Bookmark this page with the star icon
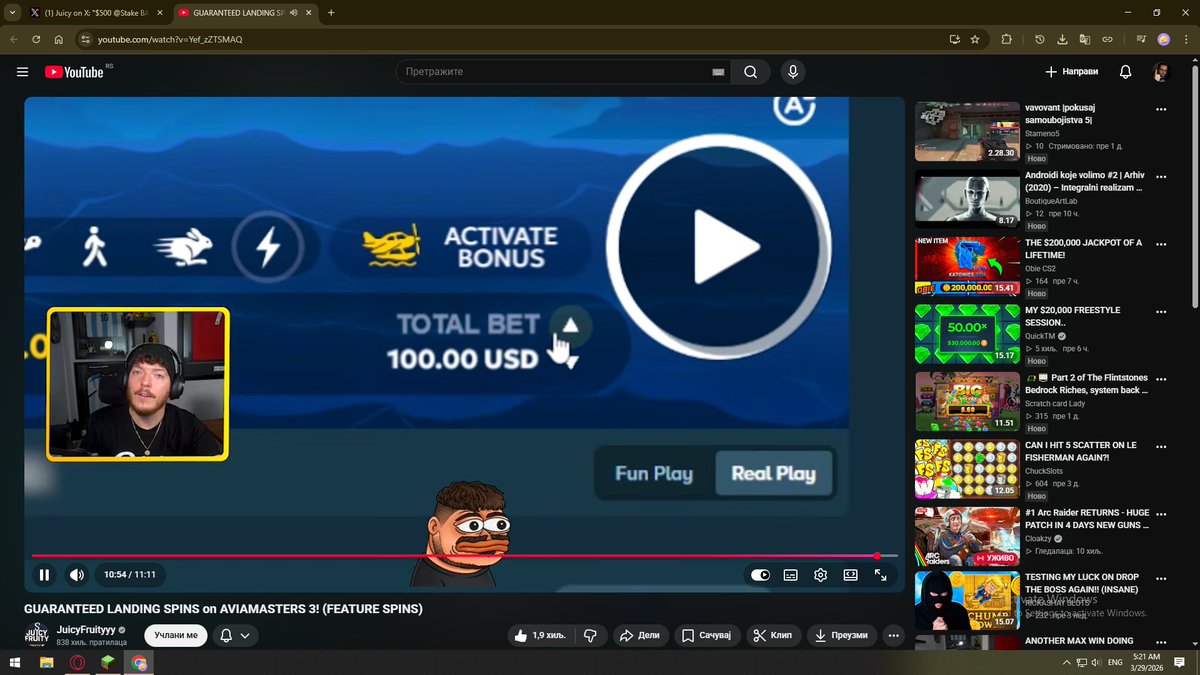The image size is (1200, 675). click(x=975, y=39)
